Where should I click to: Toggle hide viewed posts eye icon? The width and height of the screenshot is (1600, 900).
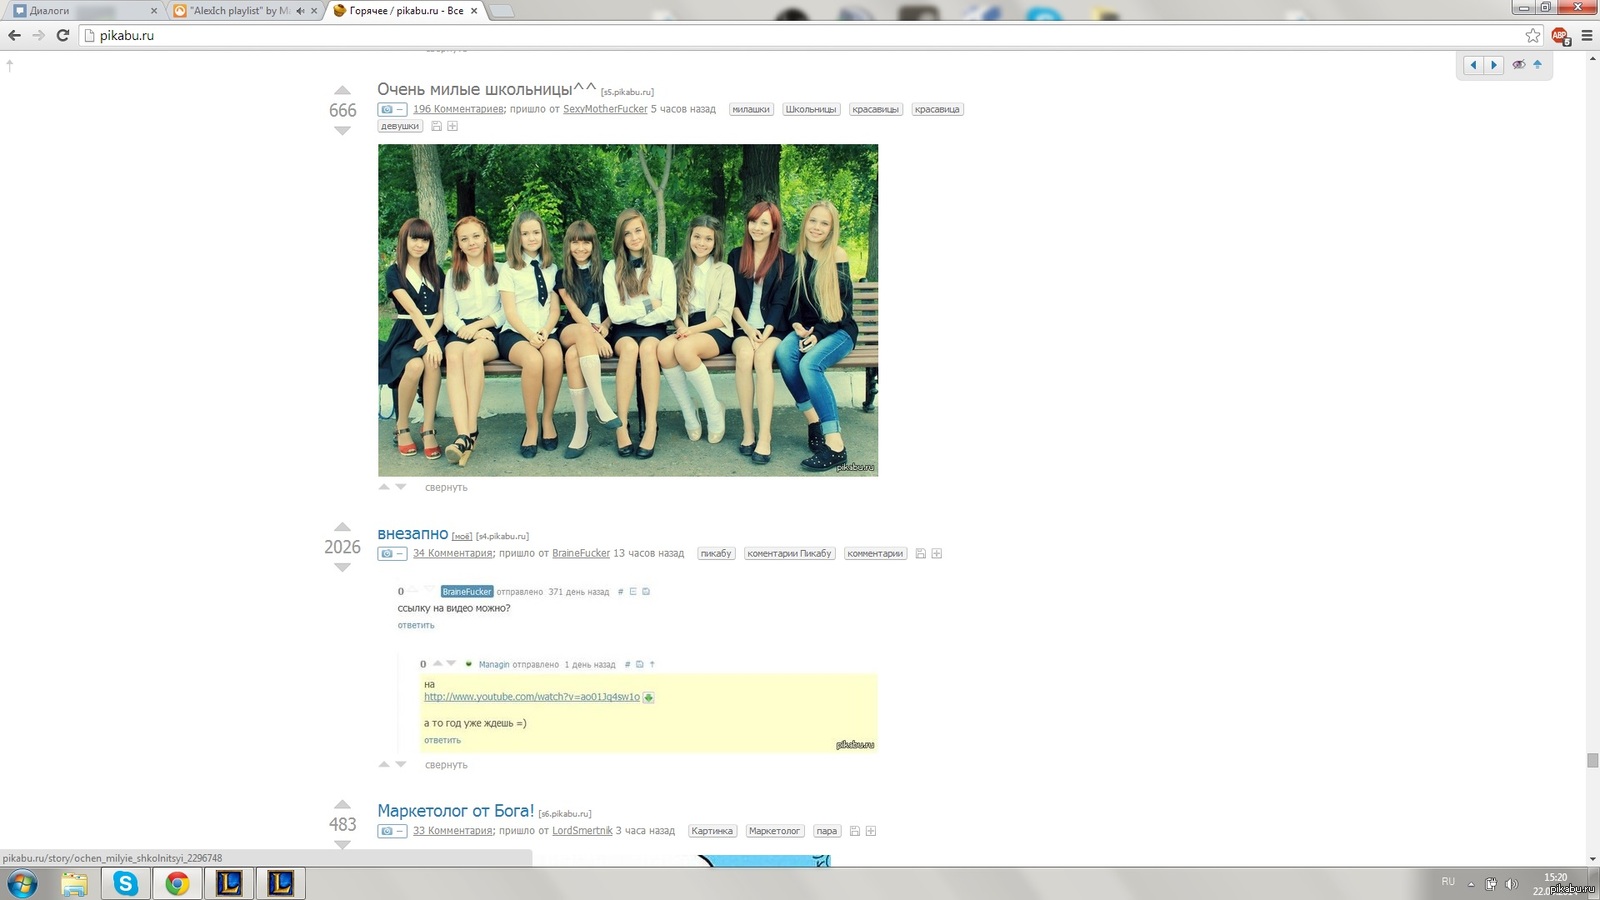tap(1518, 65)
